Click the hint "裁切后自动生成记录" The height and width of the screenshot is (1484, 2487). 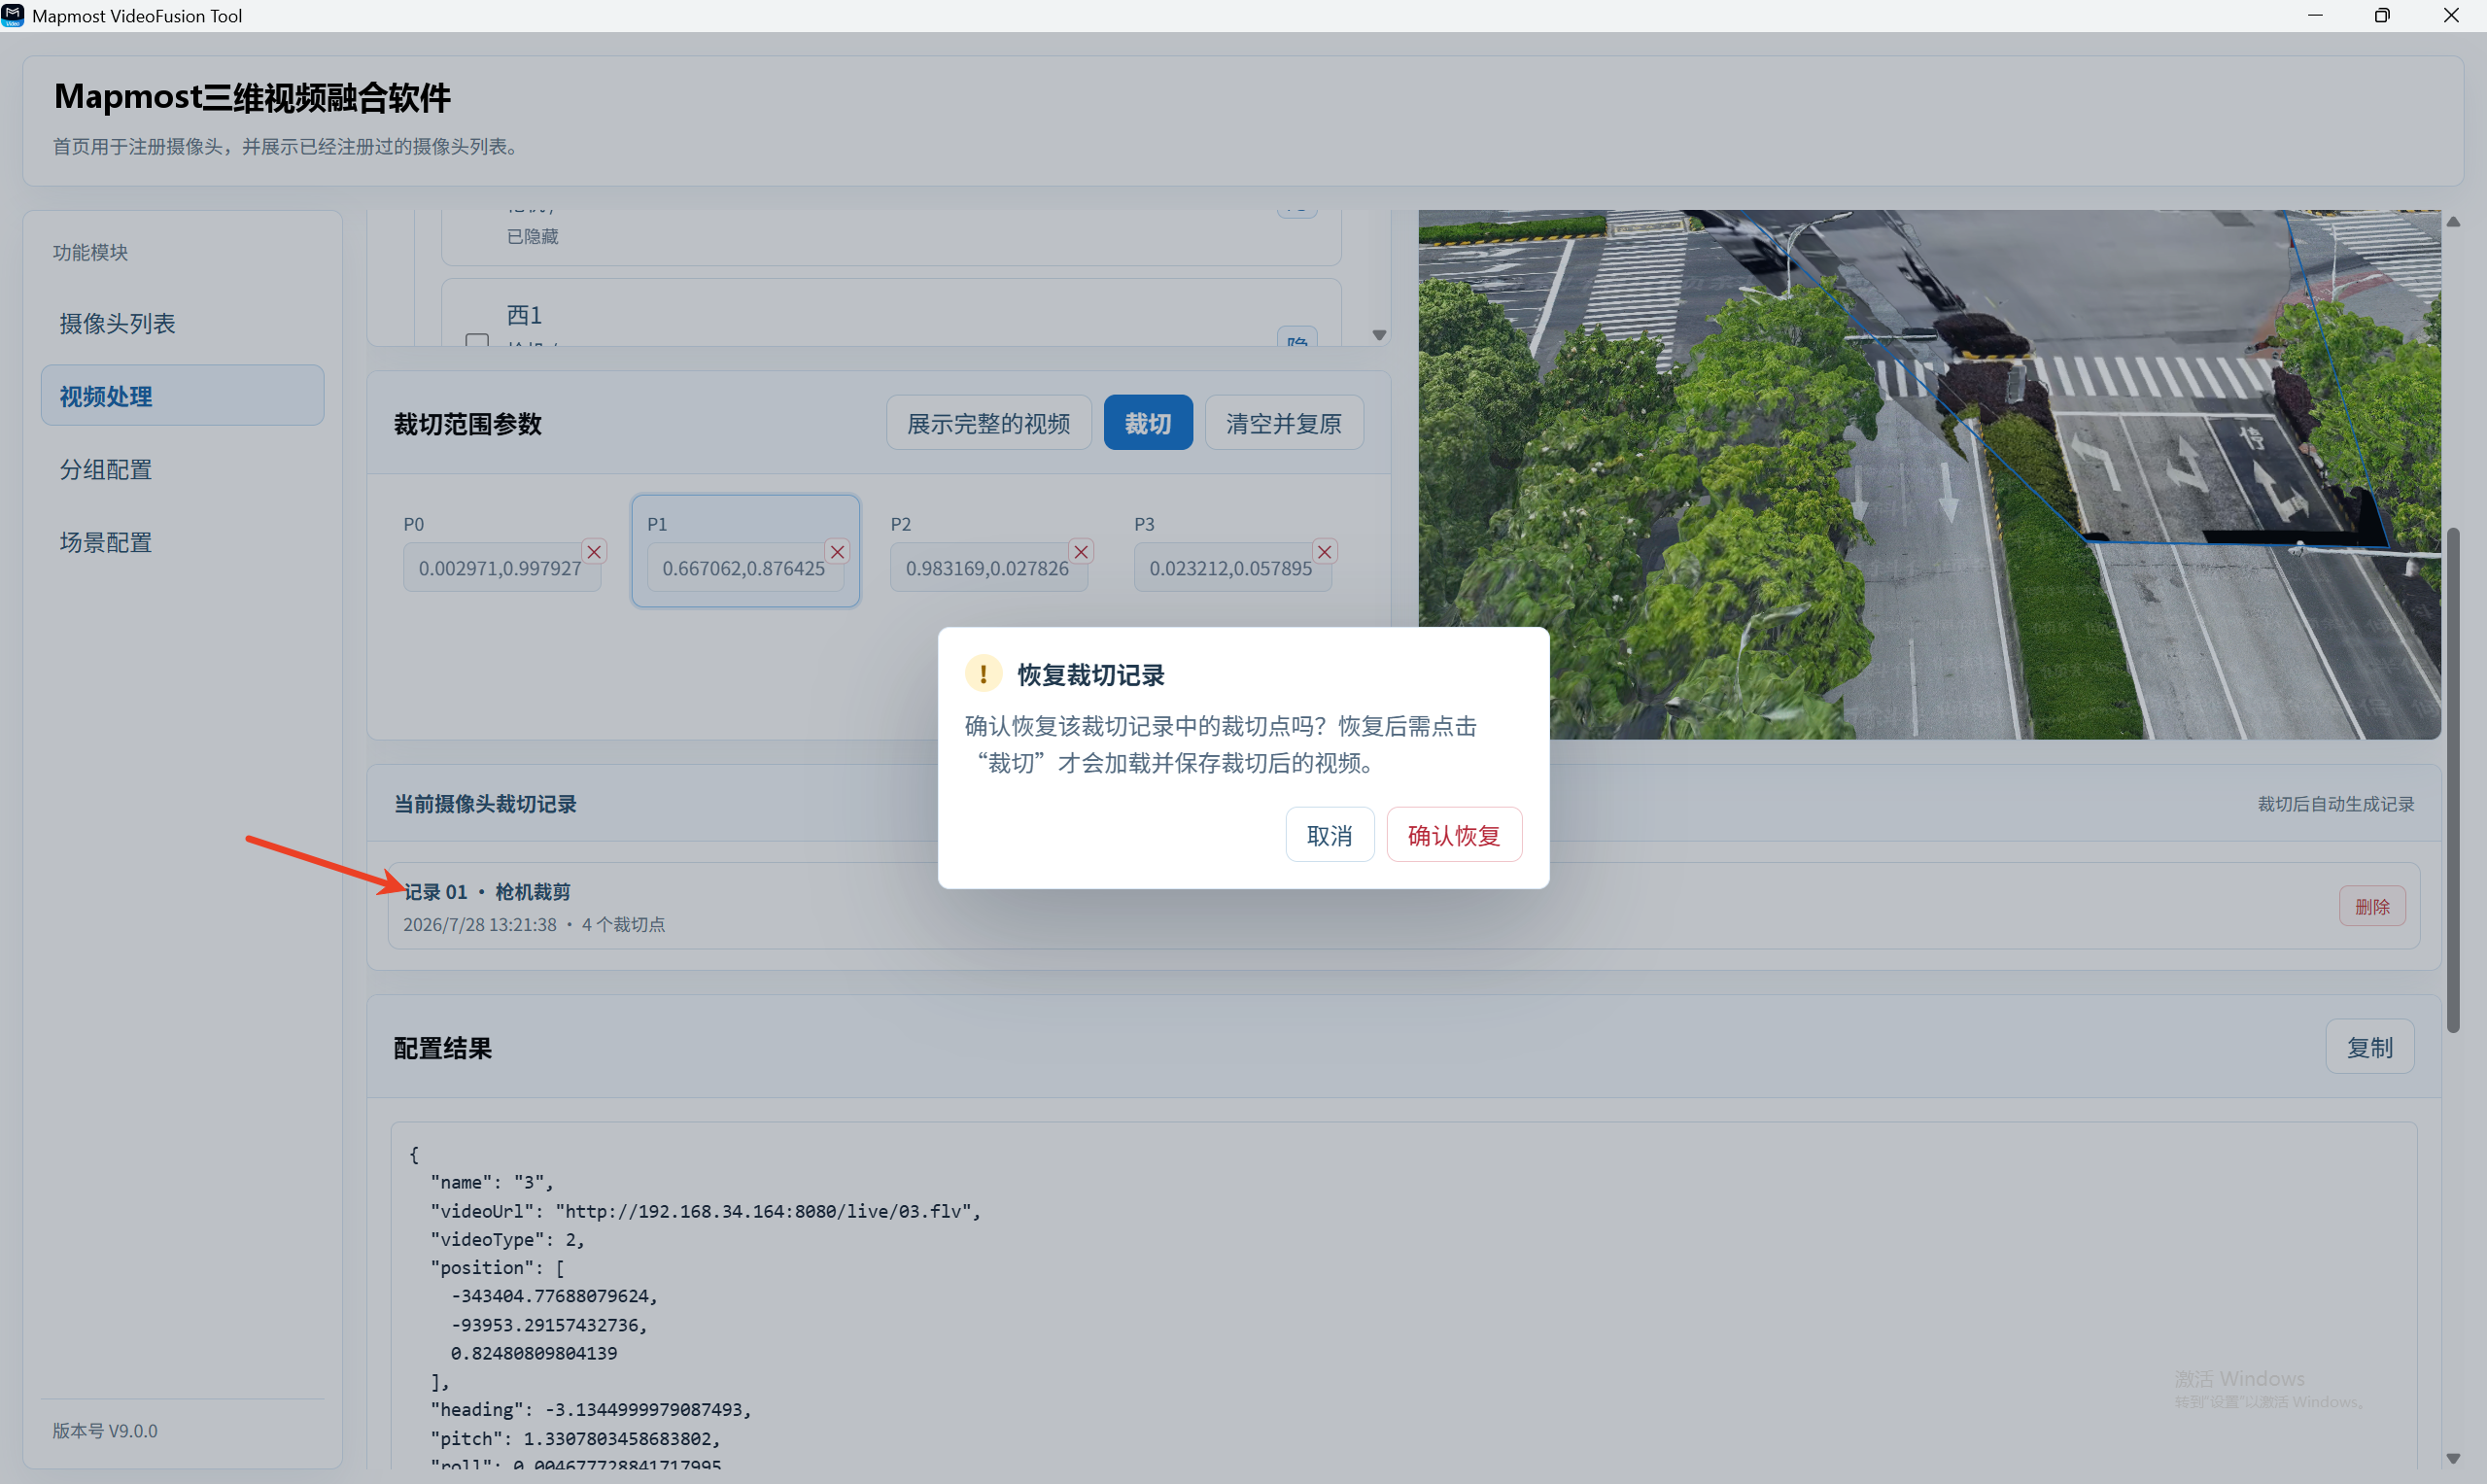2335,804
